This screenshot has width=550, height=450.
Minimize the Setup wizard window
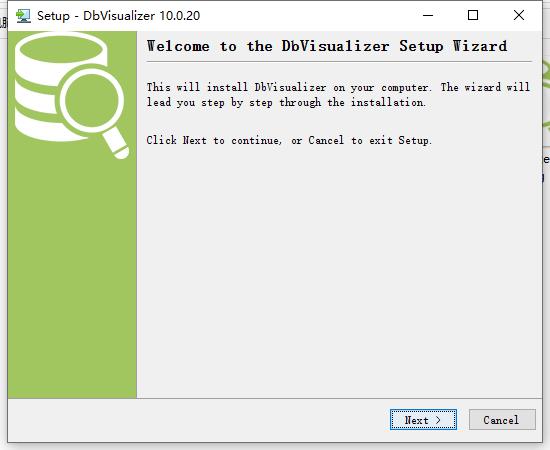coord(428,15)
